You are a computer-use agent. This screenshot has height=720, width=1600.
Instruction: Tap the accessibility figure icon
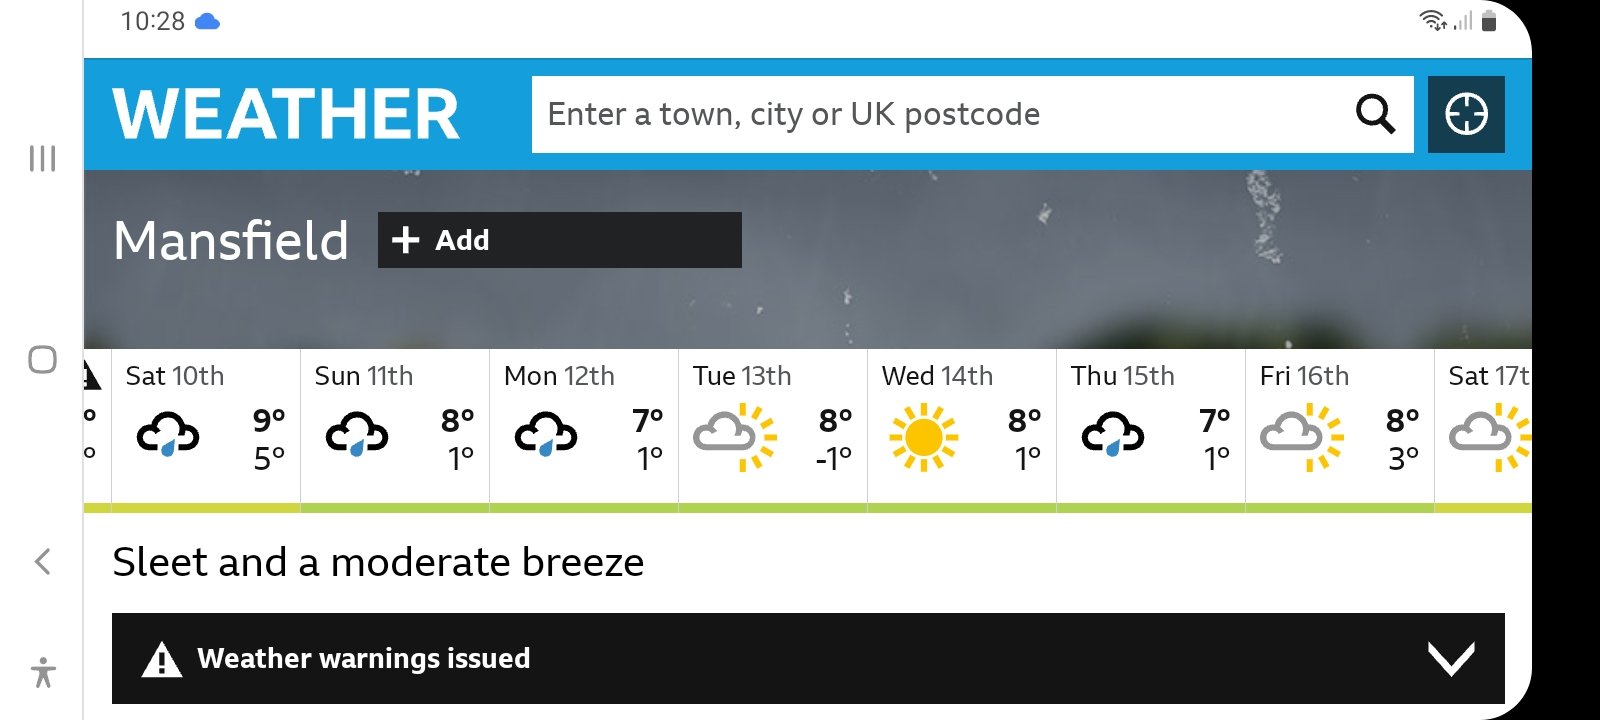[43, 672]
